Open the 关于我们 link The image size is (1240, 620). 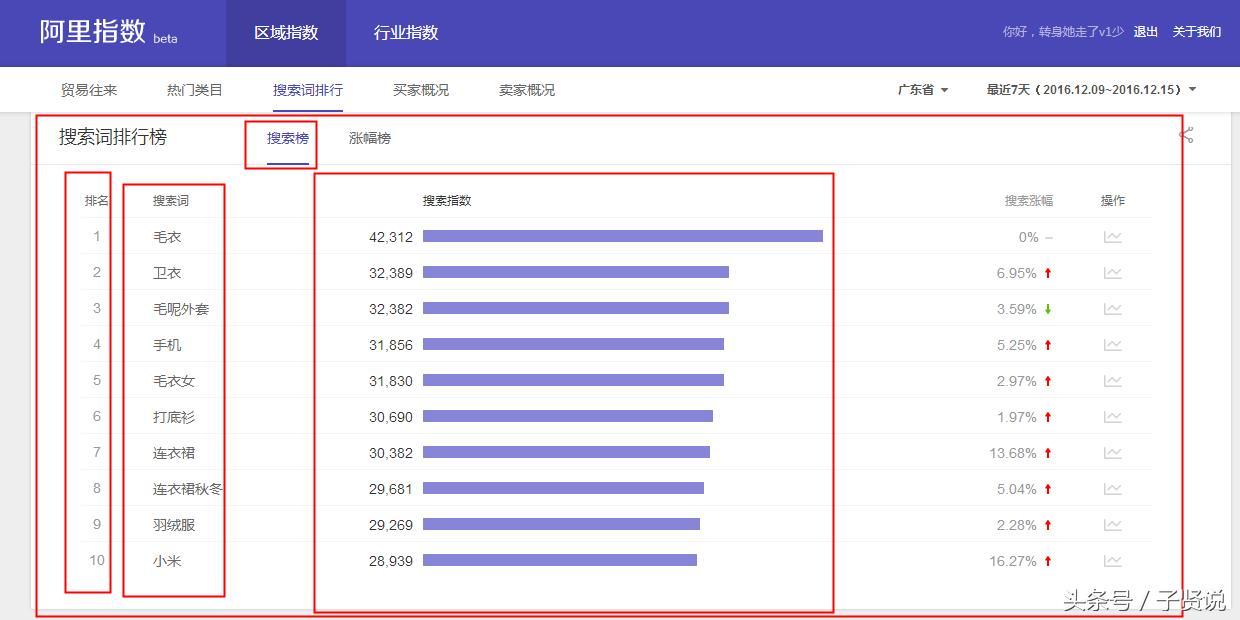click(x=1197, y=32)
